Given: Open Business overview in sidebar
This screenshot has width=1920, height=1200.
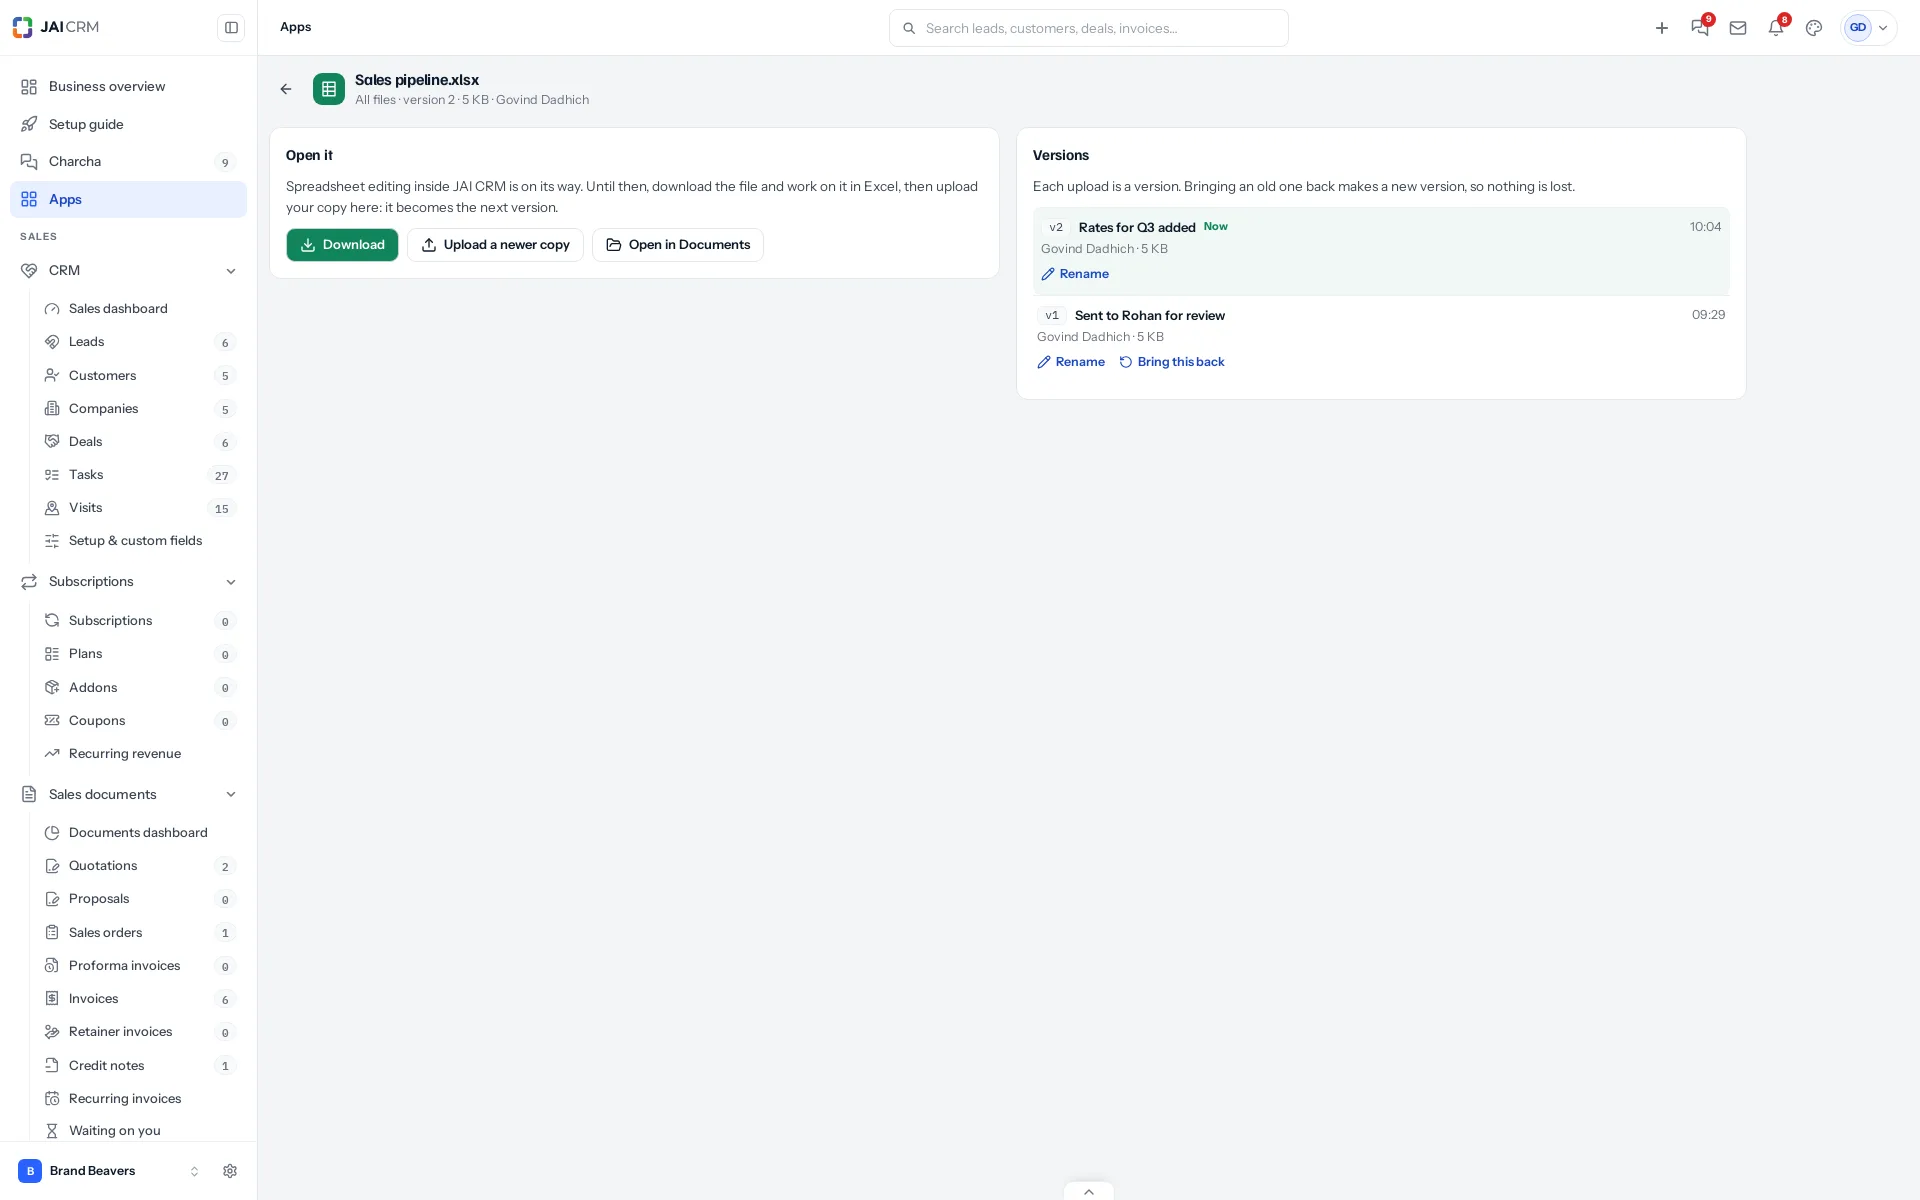Looking at the screenshot, I should [128, 87].
